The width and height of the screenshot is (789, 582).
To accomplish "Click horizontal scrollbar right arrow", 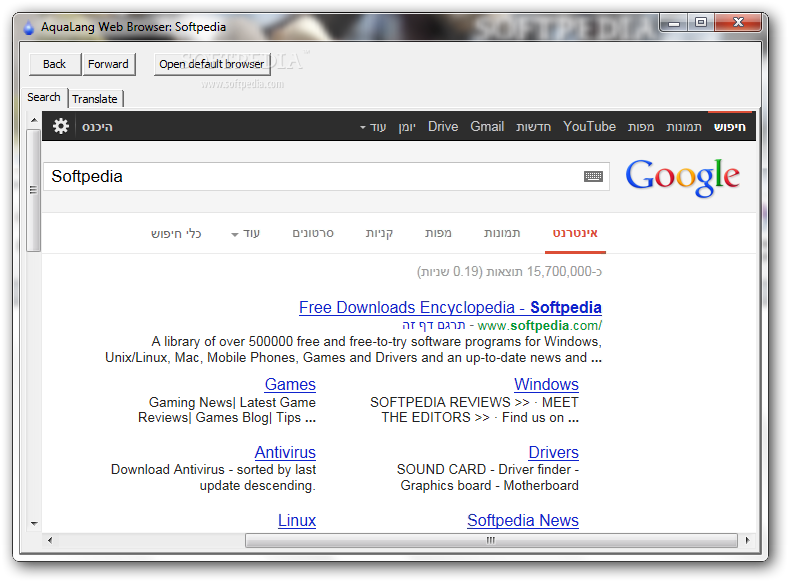I will 748,540.
